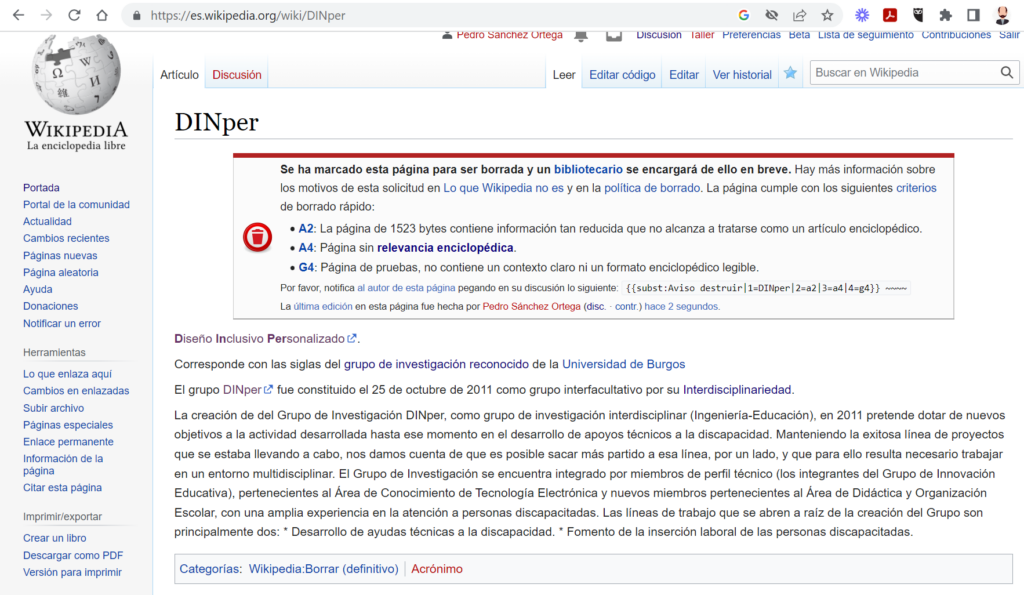1024x595 pixels.
Task: Click the Wikipedia globe logo
Action: [76, 74]
